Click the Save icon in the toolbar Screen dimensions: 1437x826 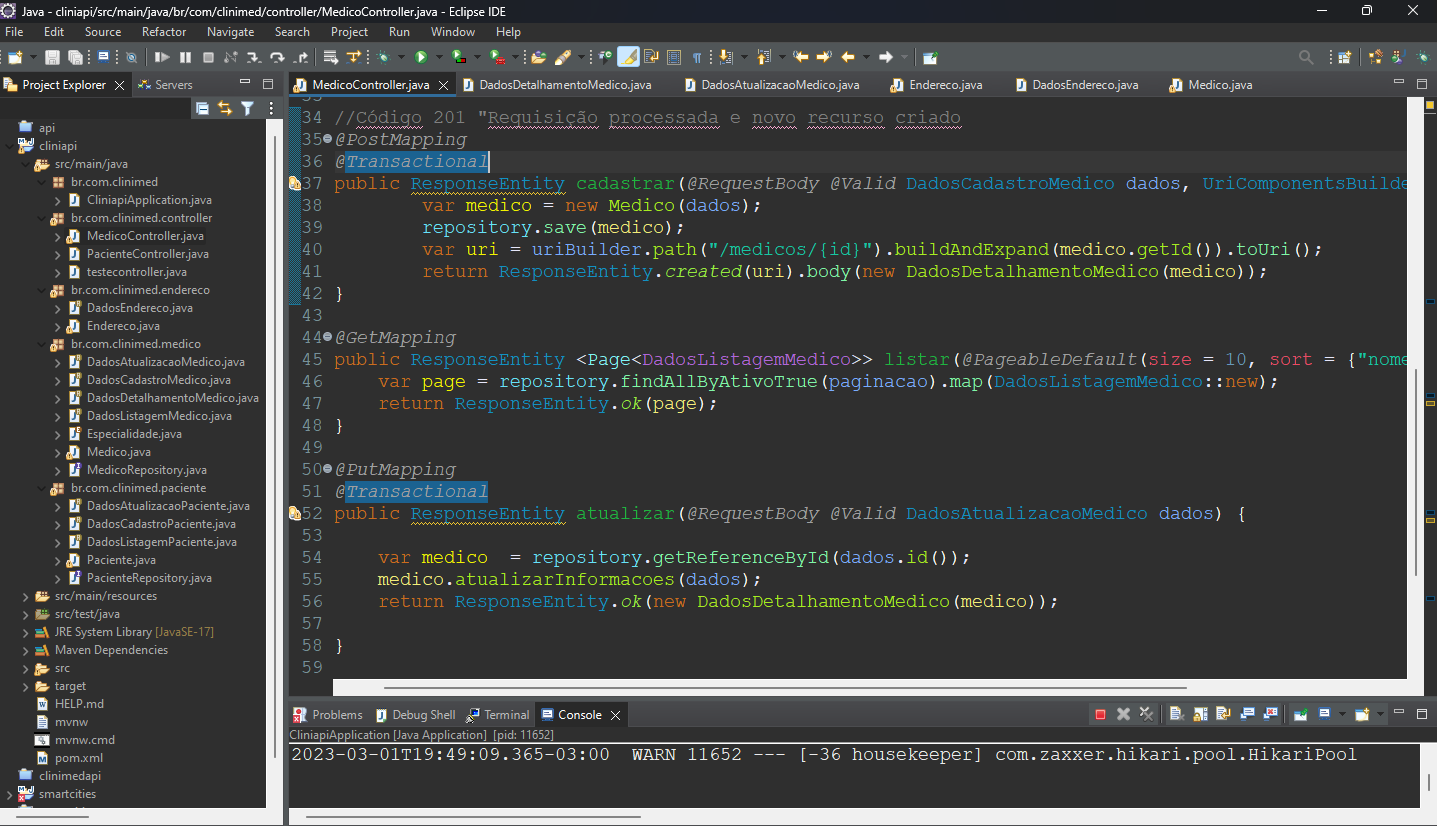[x=52, y=57]
